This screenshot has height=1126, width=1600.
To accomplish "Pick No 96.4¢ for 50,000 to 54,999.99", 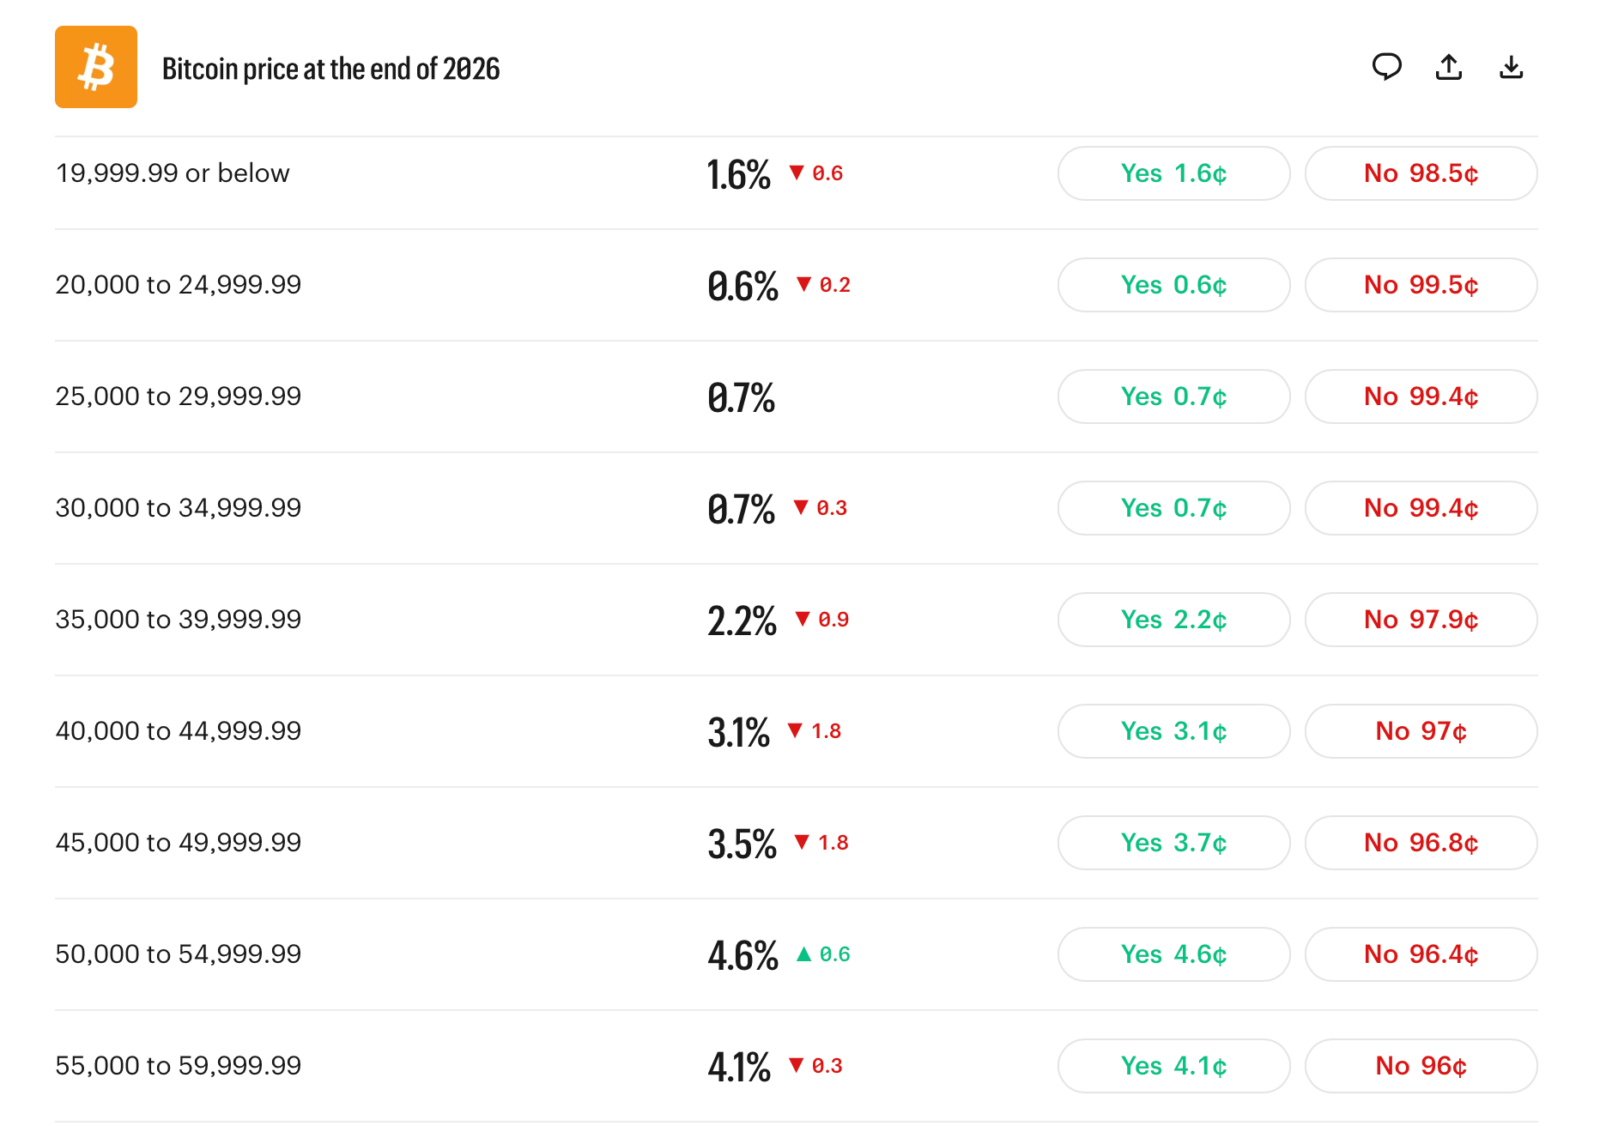I will pos(1421,954).
